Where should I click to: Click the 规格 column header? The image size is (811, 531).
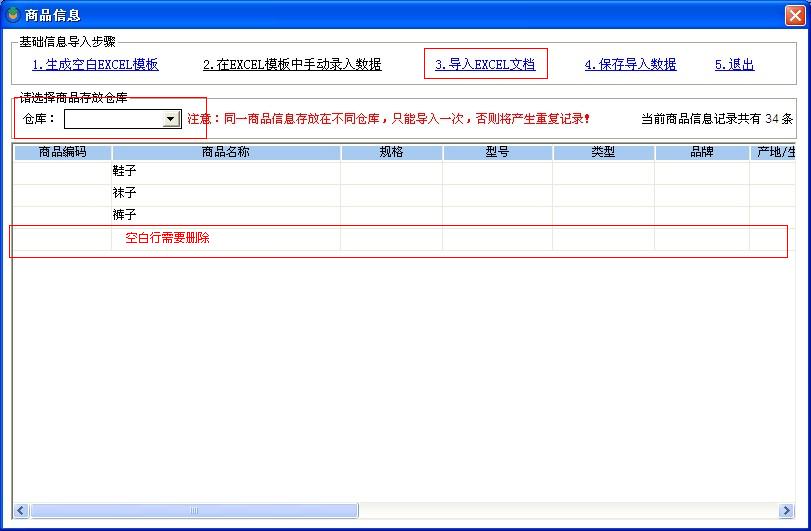tap(392, 153)
